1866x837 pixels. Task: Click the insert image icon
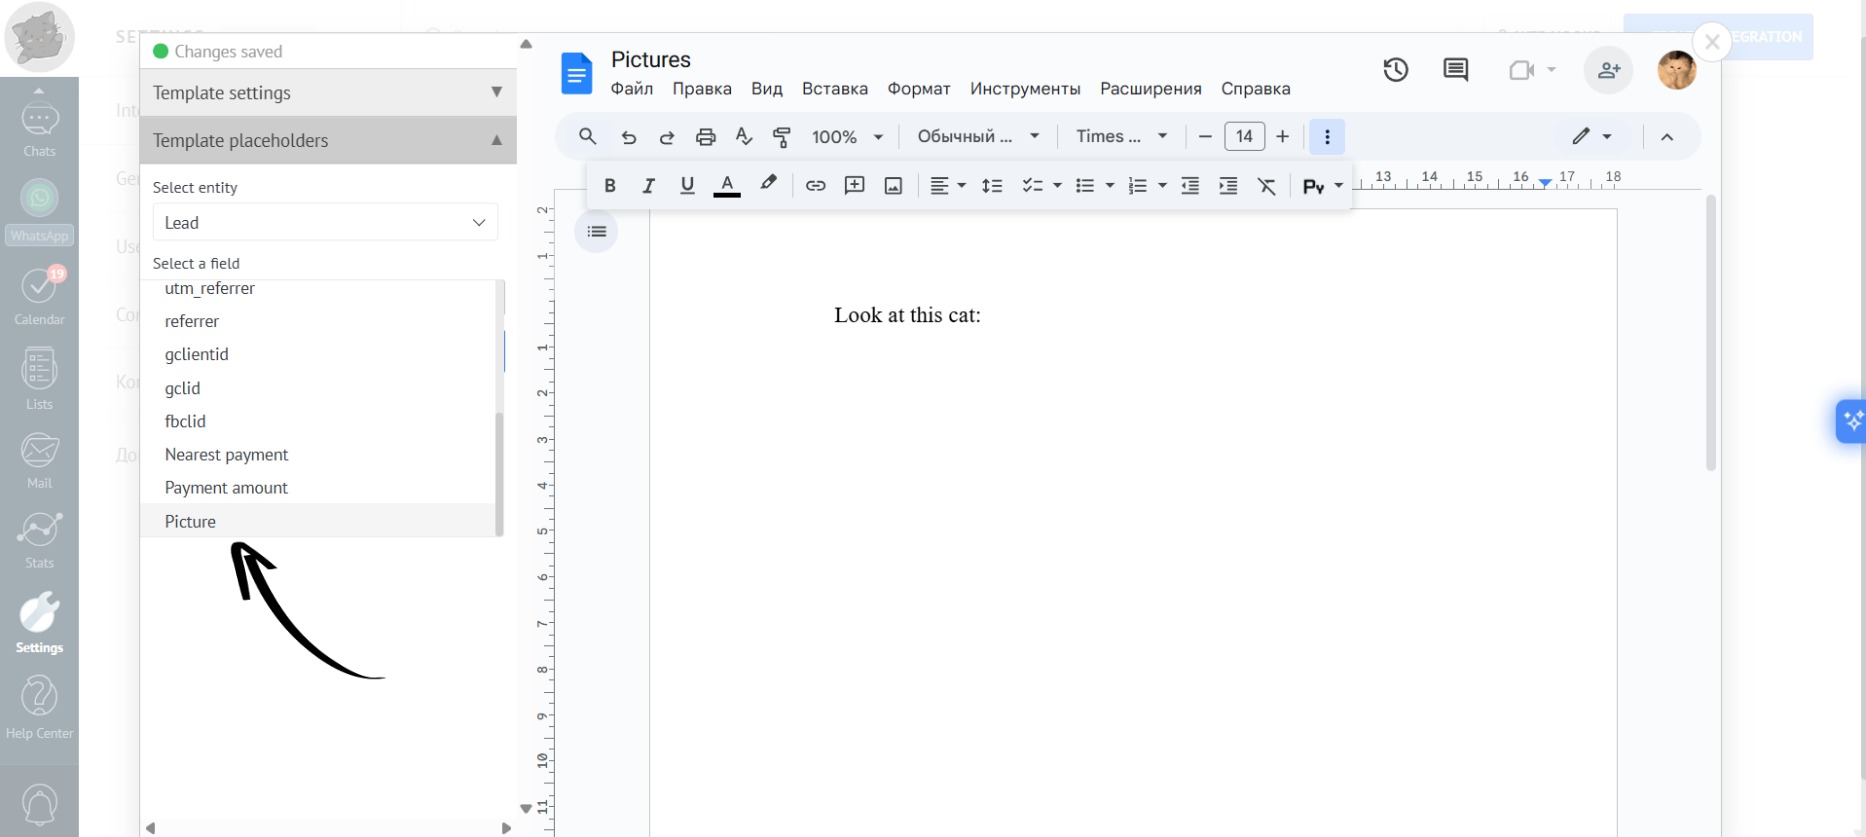point(893,186)
